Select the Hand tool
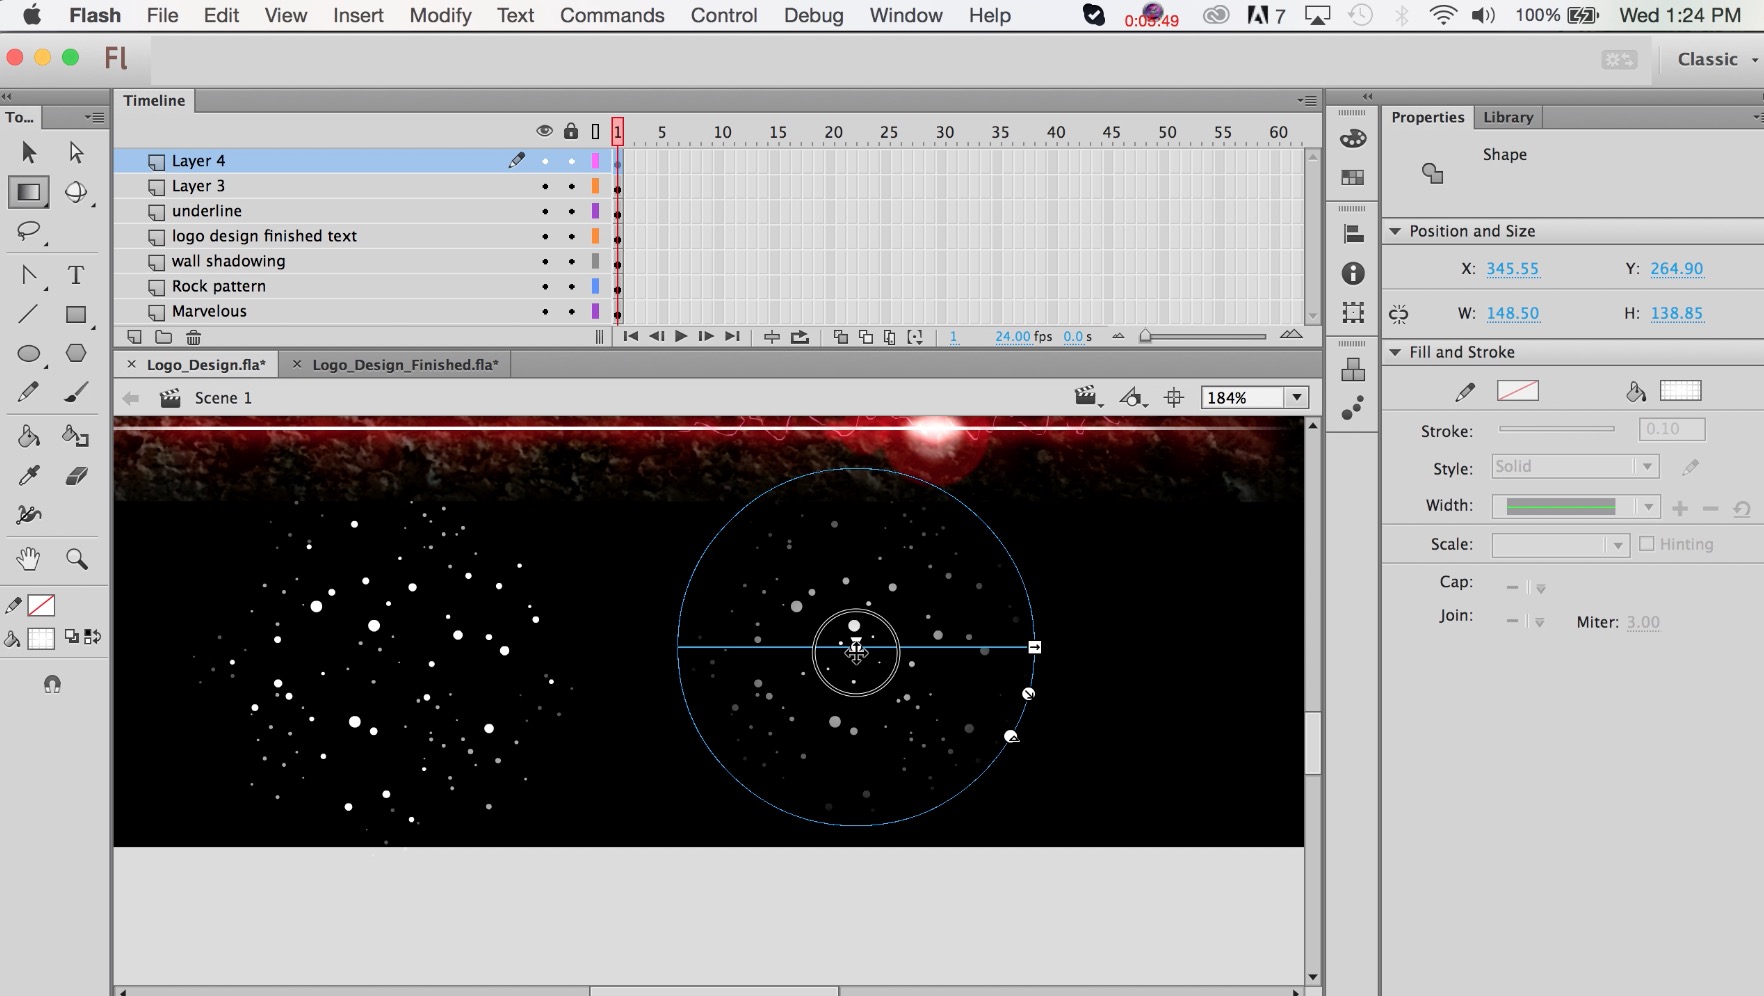This screenshot has width=1764, height=996. click(x=28, y=559)
